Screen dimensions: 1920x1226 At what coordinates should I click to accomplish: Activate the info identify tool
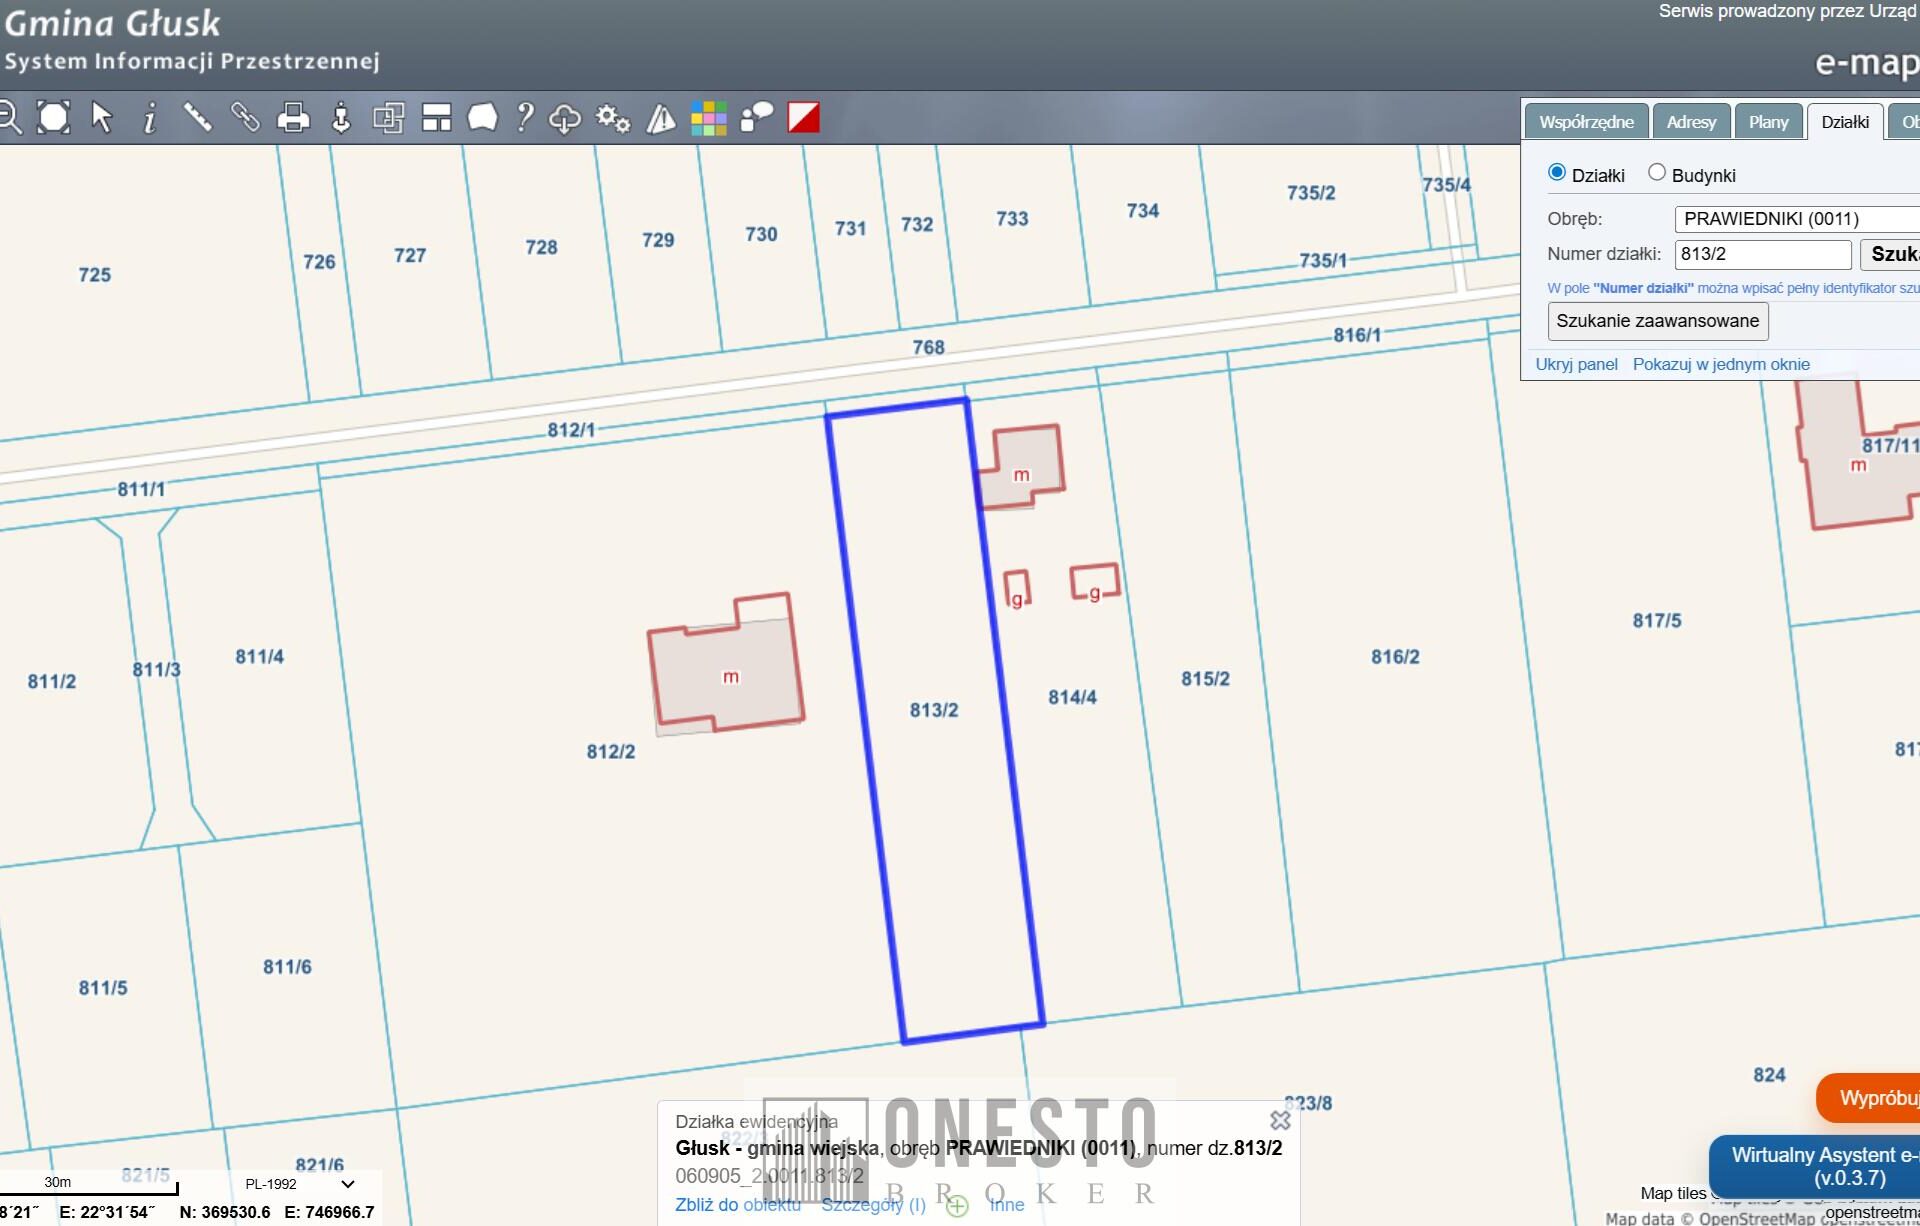tap(150, 119)
